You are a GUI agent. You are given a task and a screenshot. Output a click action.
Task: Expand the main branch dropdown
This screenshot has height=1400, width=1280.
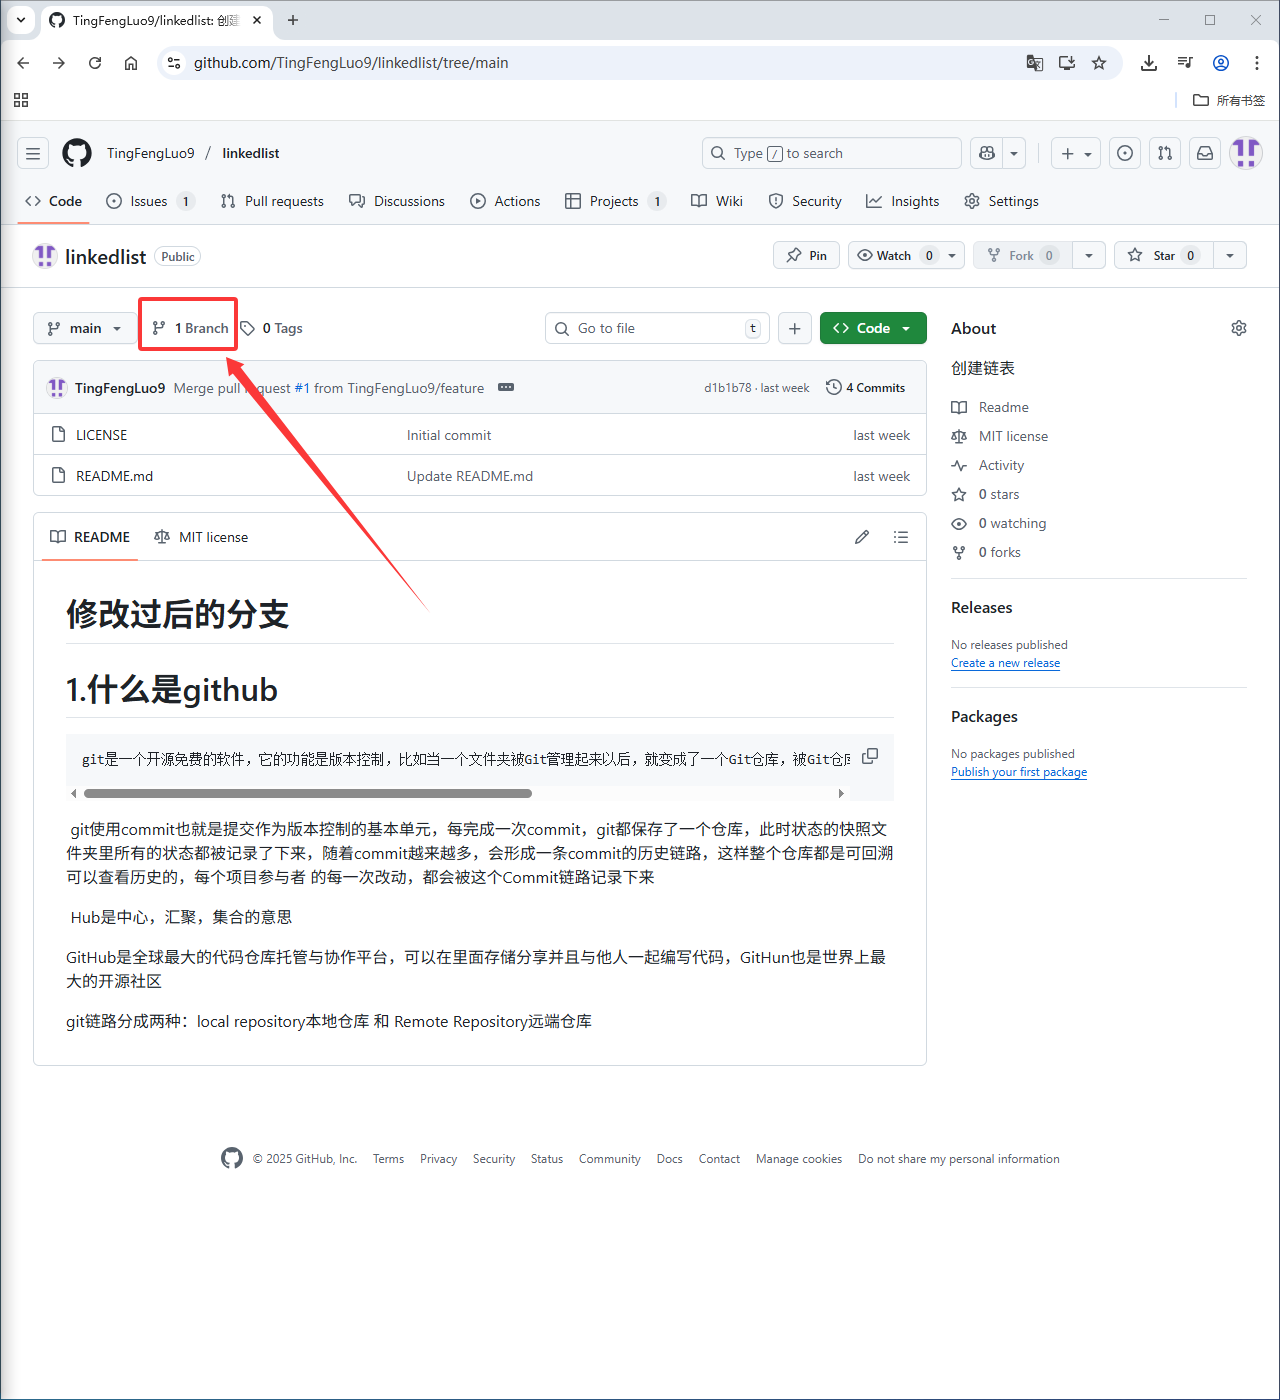click(85, 328)
